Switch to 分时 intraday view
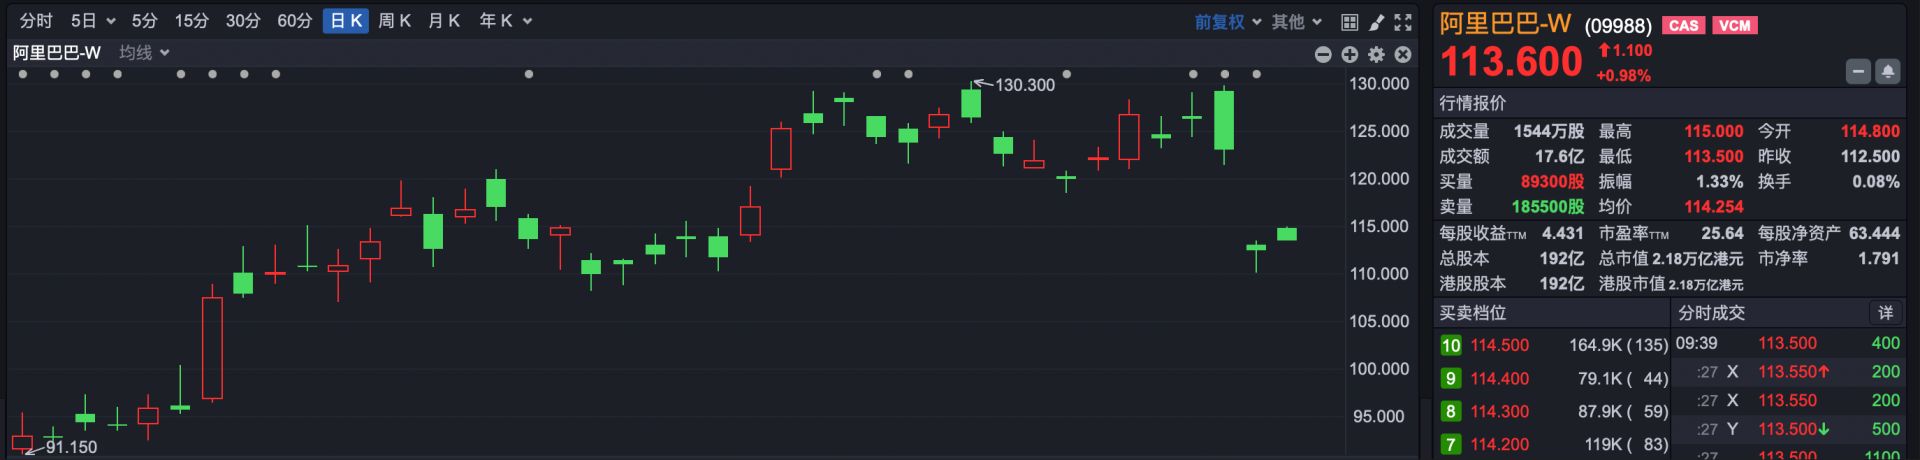Image resolution: width=1920 pixels, height=460 pixels. (x=36, y=21)
